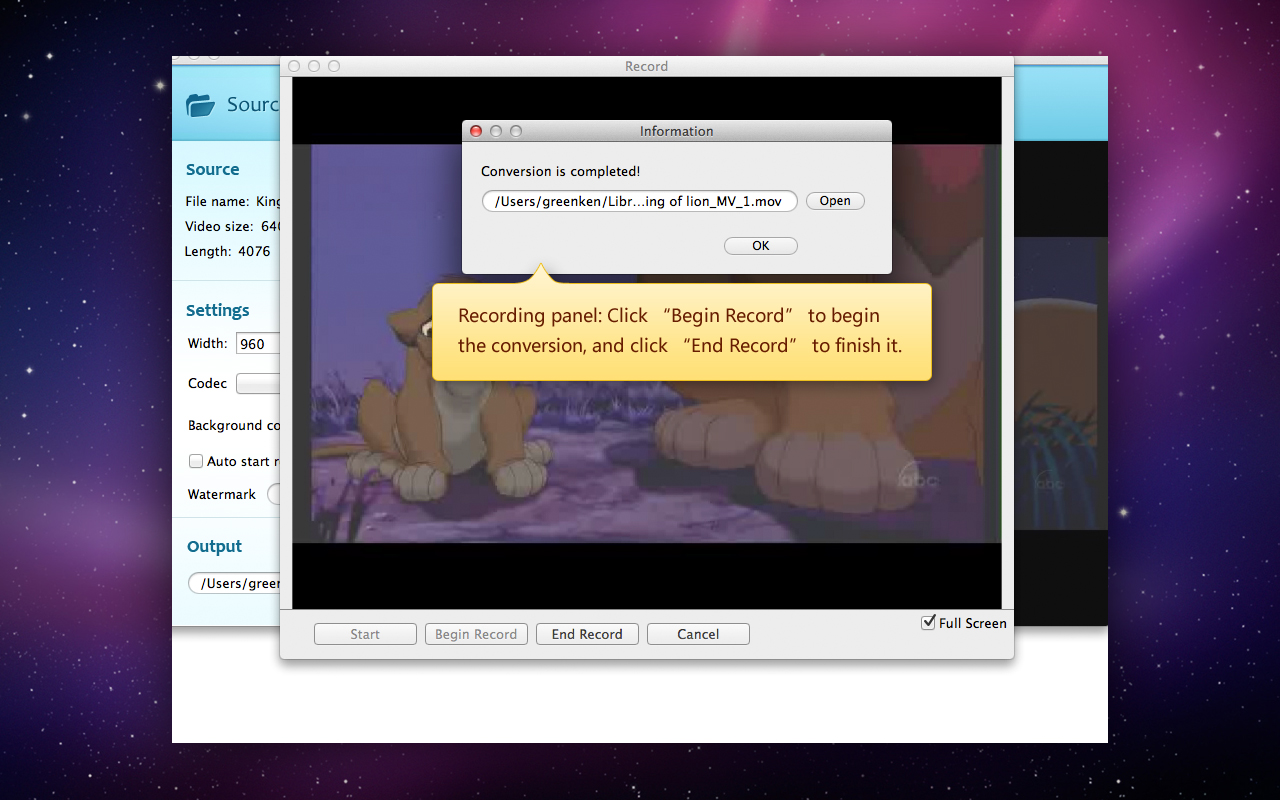Click the Output path field
1280x800 pixels.
tap(236, 583)
